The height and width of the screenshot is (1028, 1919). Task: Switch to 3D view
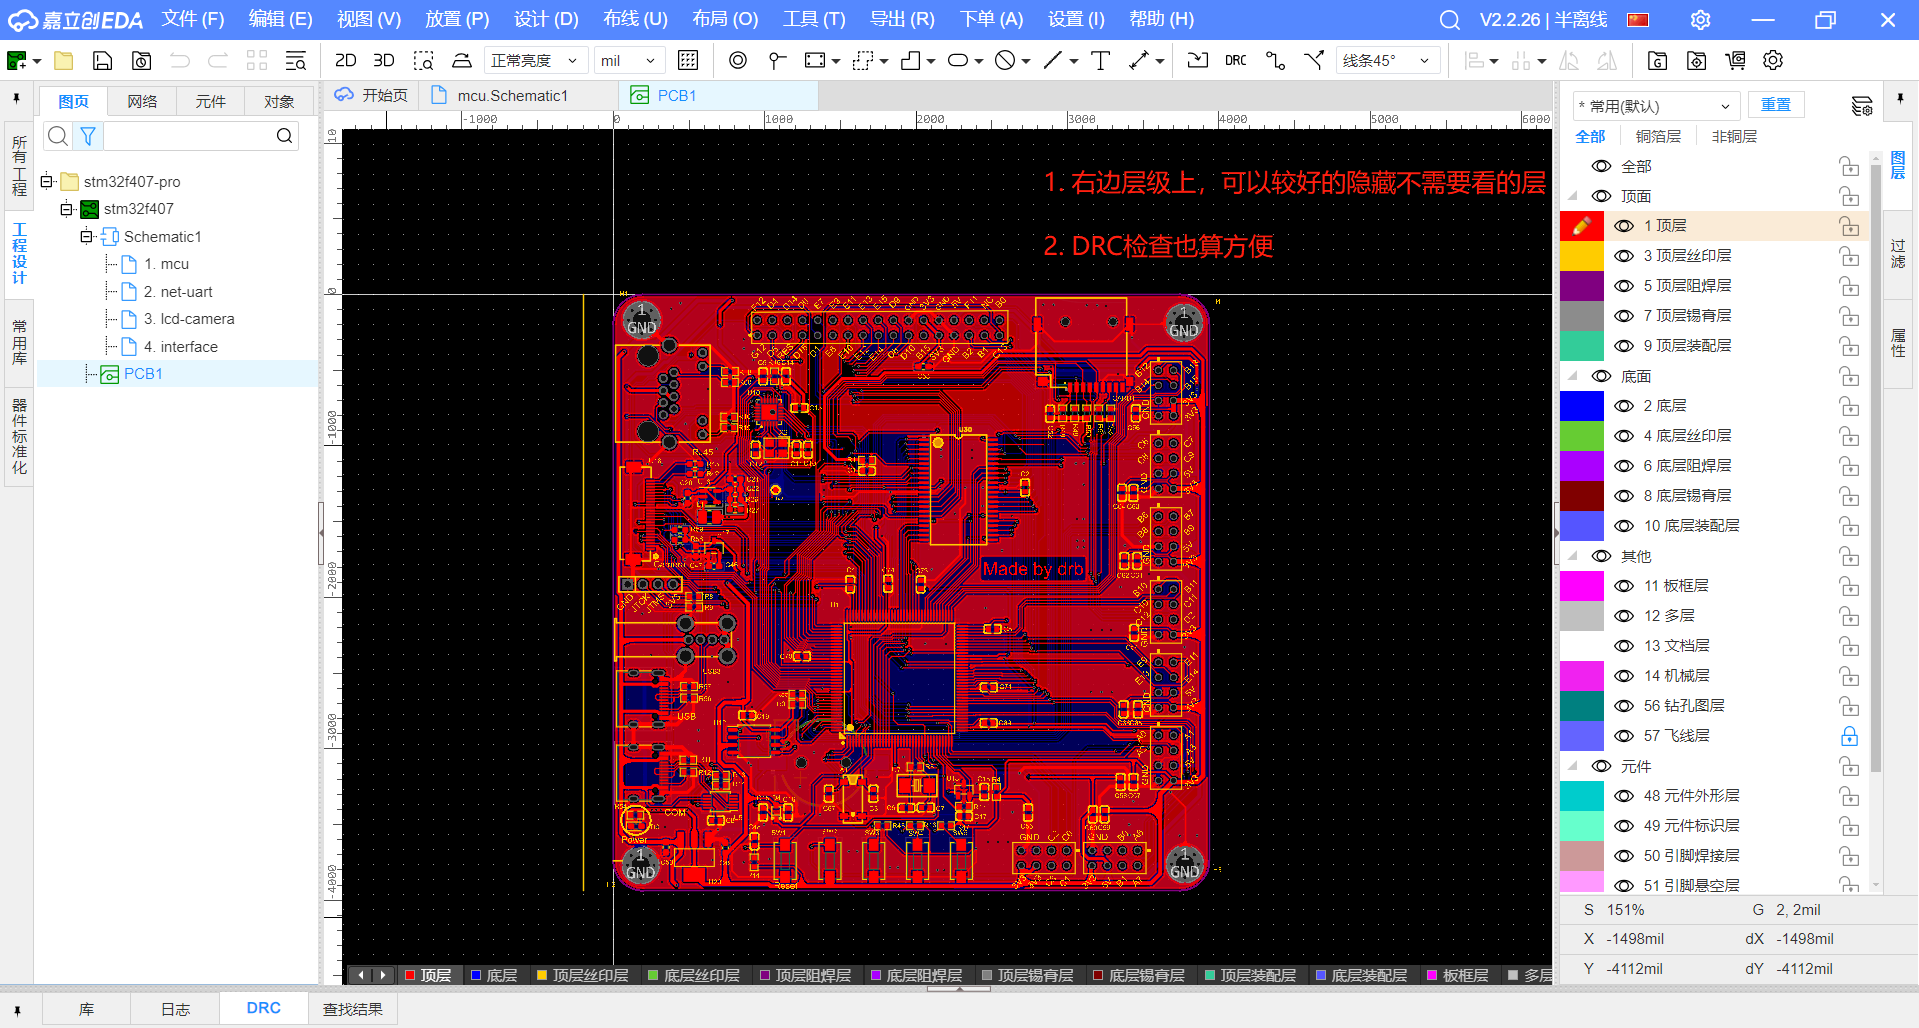click(x=384, y=61)
